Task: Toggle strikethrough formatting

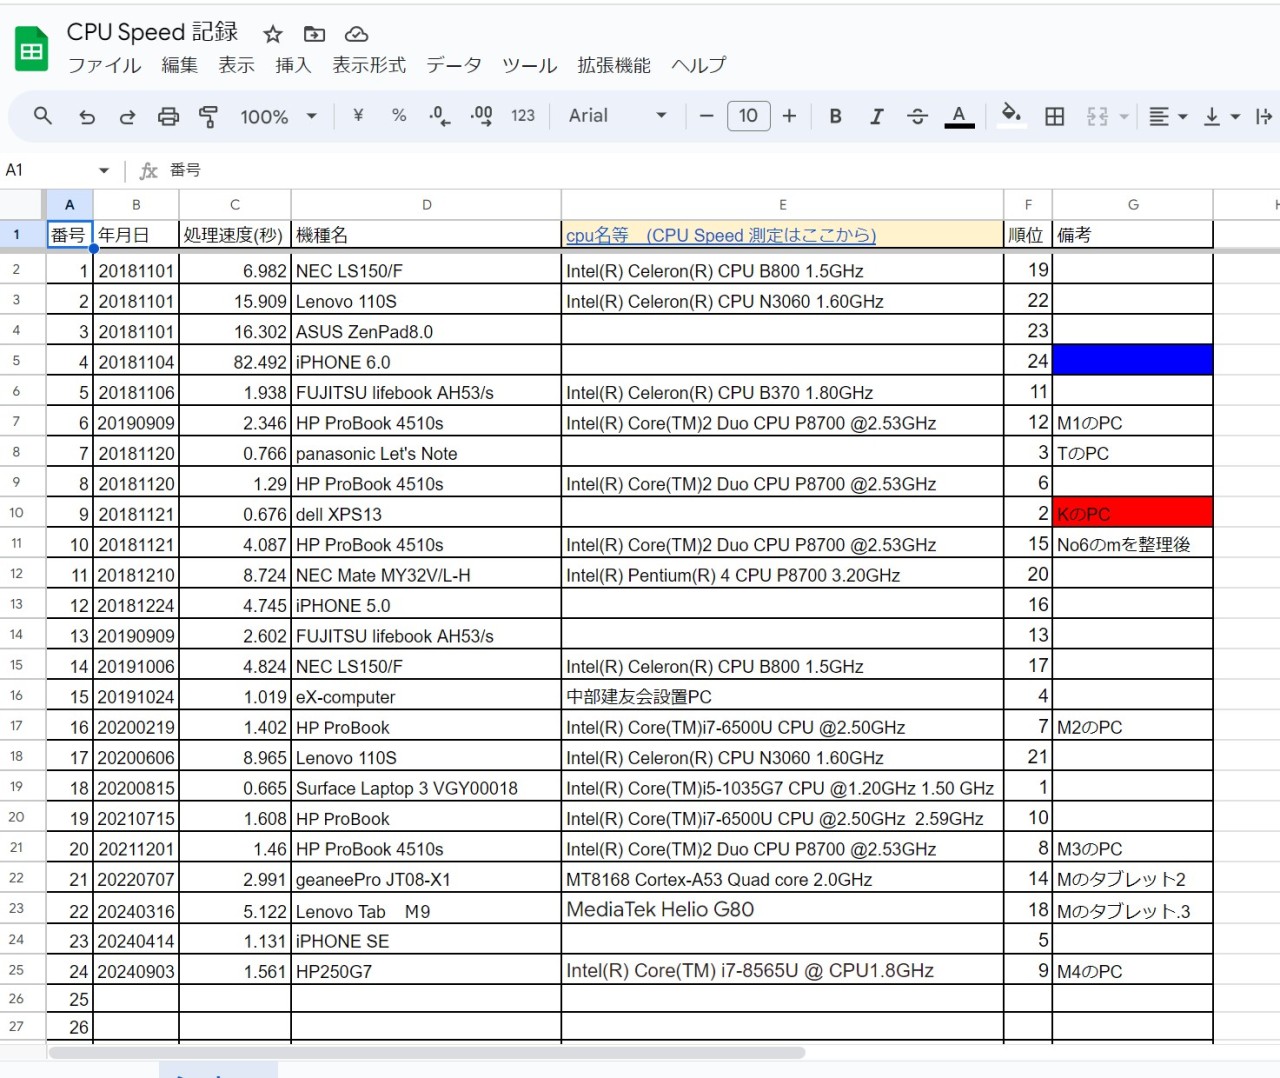Action: (917, 117)
